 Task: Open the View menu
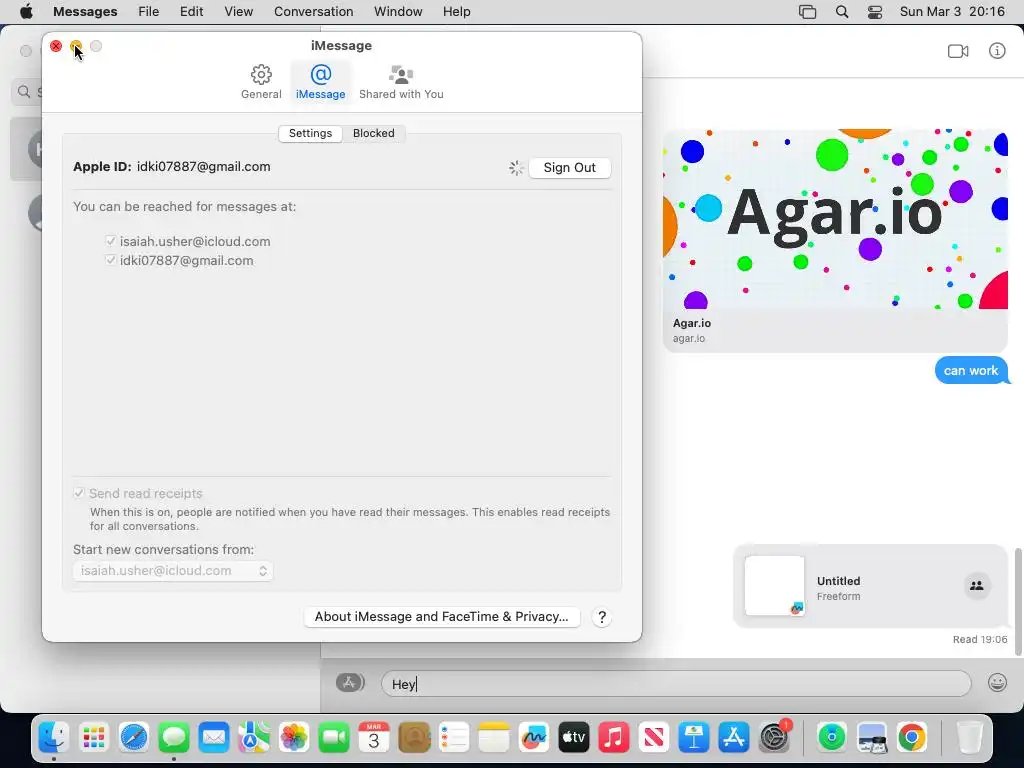coord(238,12)
